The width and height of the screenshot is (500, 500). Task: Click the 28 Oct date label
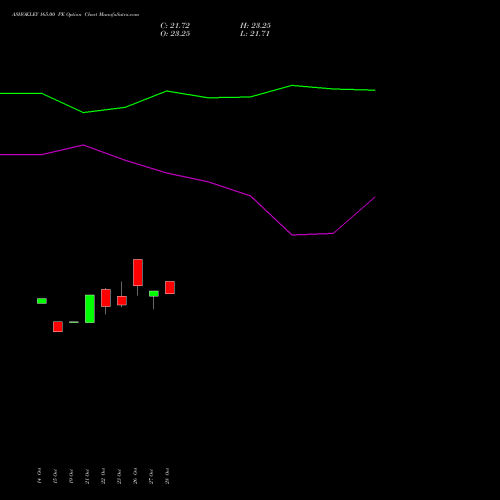tap(167, 476)
